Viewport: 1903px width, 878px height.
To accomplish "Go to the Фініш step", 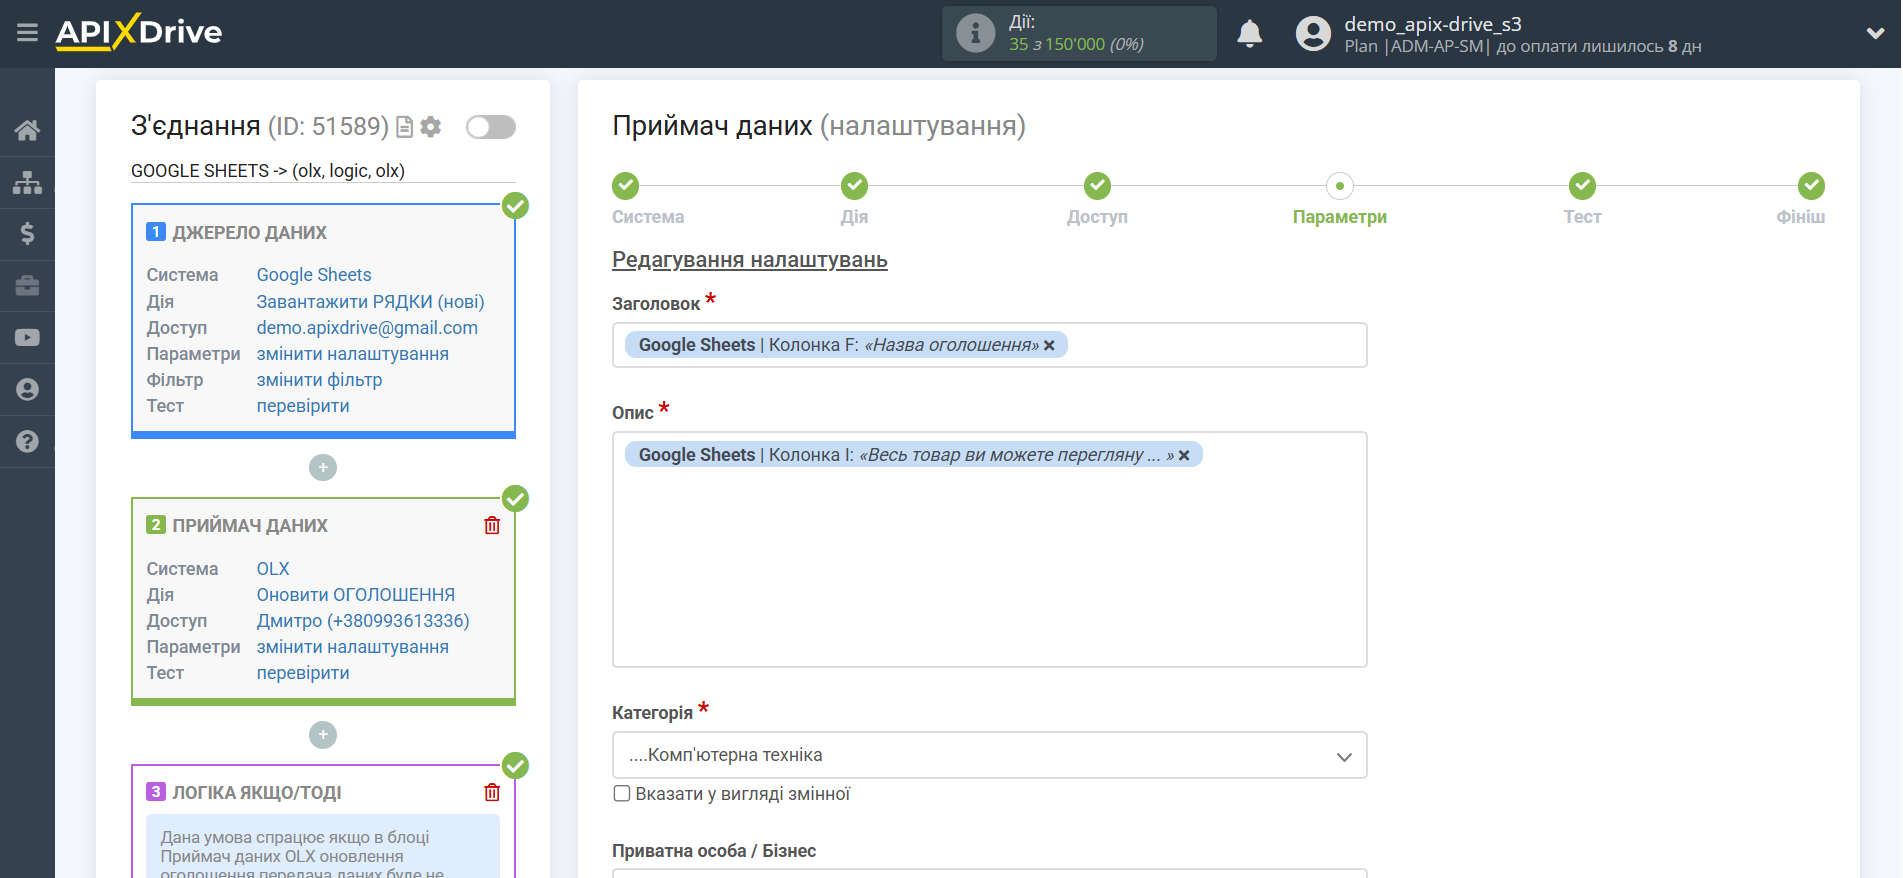I will [x=1811, y=186].
